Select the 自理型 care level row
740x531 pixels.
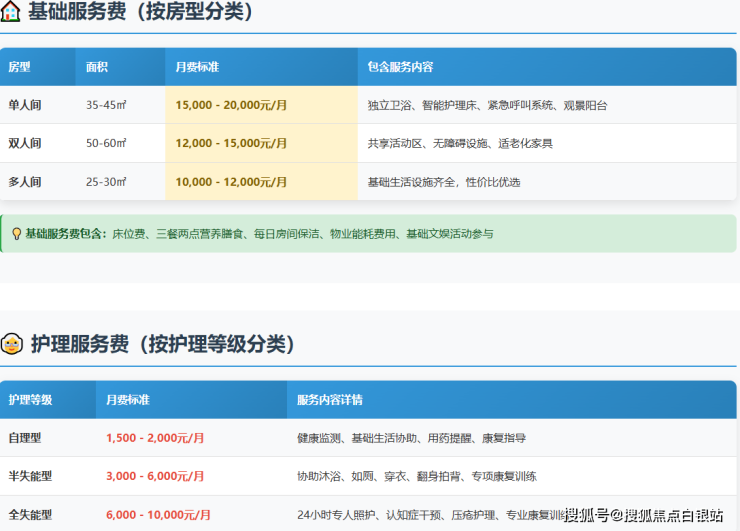25,438
